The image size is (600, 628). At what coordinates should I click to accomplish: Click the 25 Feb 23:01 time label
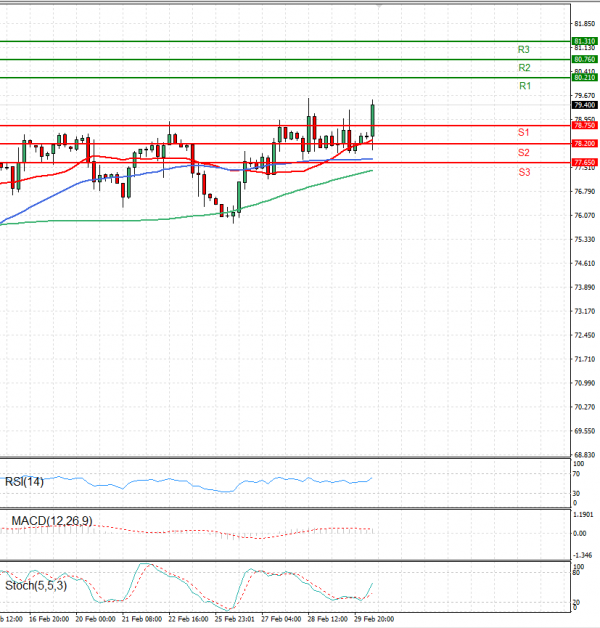235,619
